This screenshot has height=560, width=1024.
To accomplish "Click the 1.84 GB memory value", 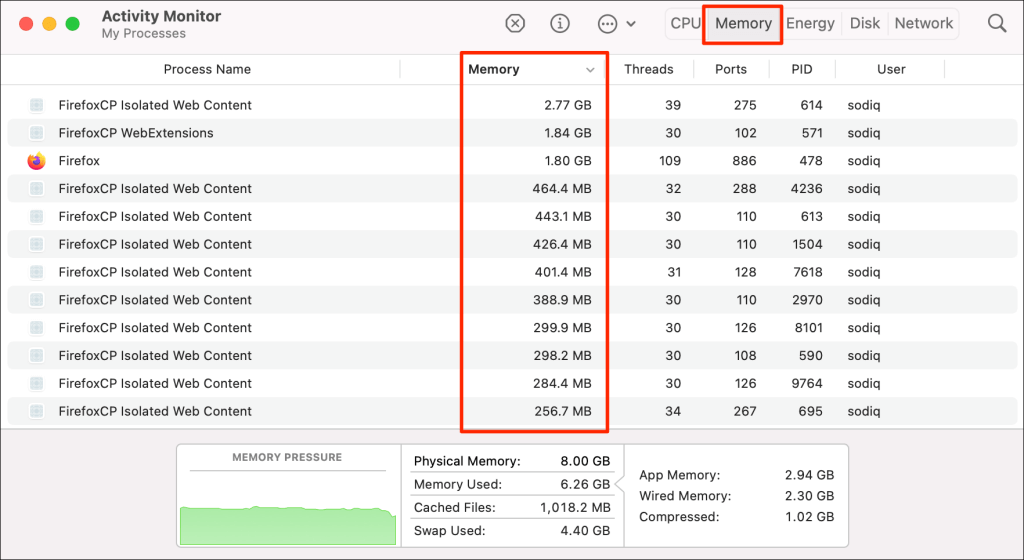I will point(568,133).
